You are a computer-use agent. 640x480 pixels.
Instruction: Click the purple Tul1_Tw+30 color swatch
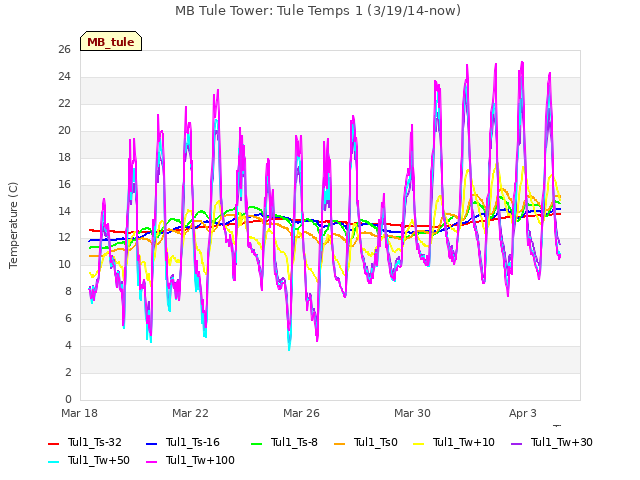coord(517,443)
